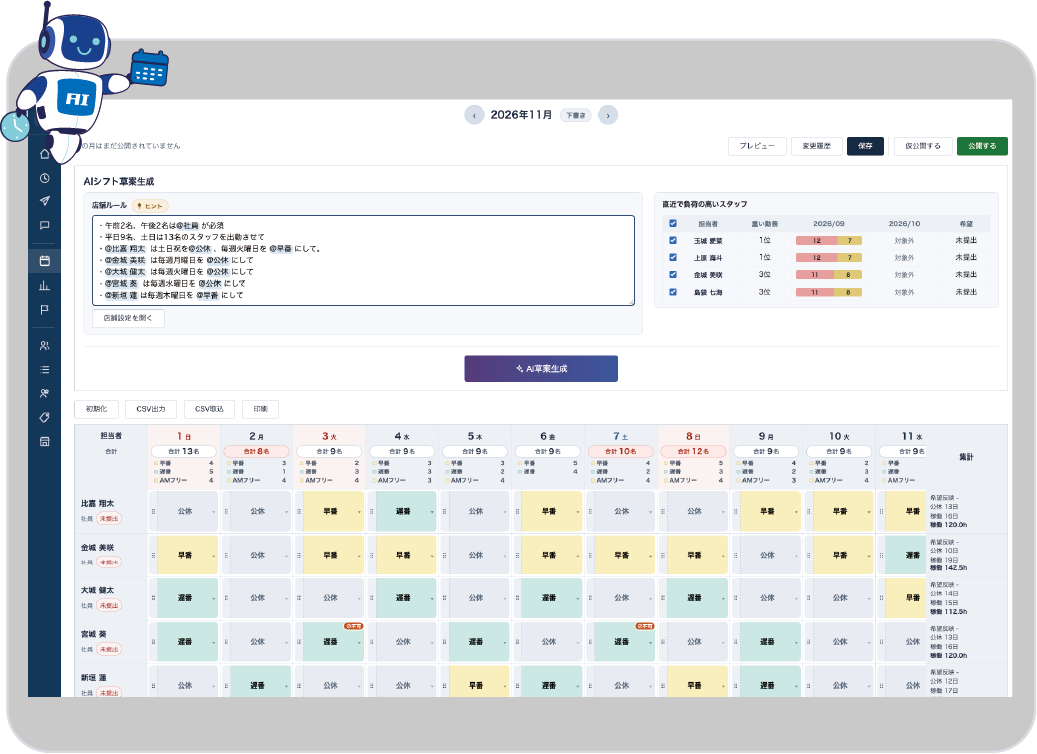Click 玉城 愛菜's 2026/09 load bar

829,241
